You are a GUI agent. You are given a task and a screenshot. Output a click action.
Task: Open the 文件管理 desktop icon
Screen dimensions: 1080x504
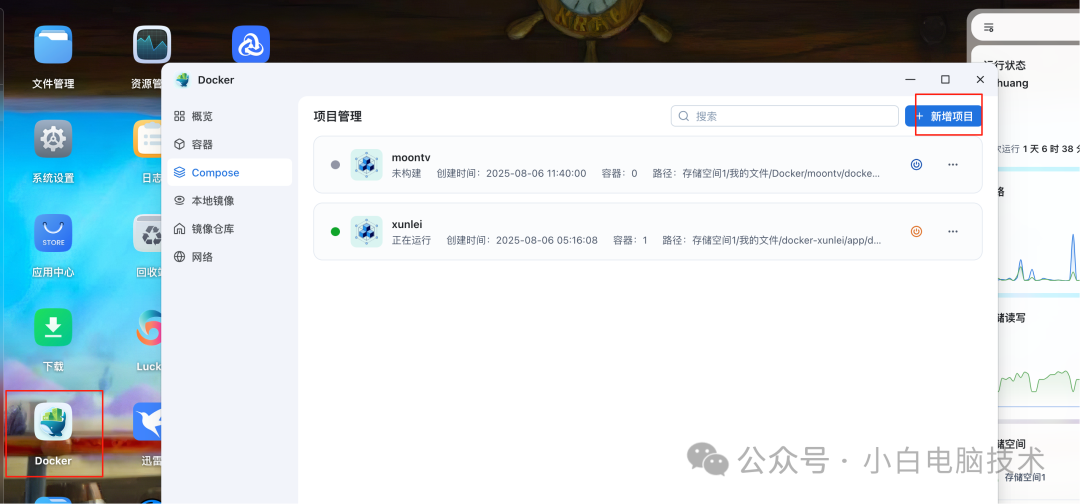click(53, 45)
